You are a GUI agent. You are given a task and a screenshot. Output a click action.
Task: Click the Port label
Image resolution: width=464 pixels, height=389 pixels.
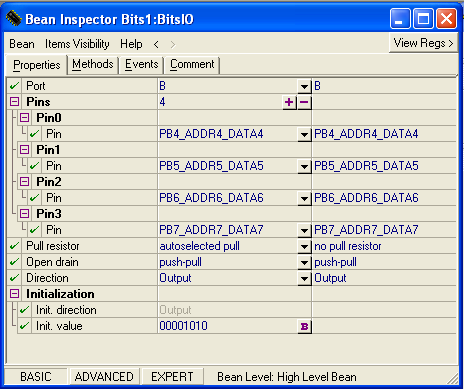pyautogui.click(x=36, y=86)
